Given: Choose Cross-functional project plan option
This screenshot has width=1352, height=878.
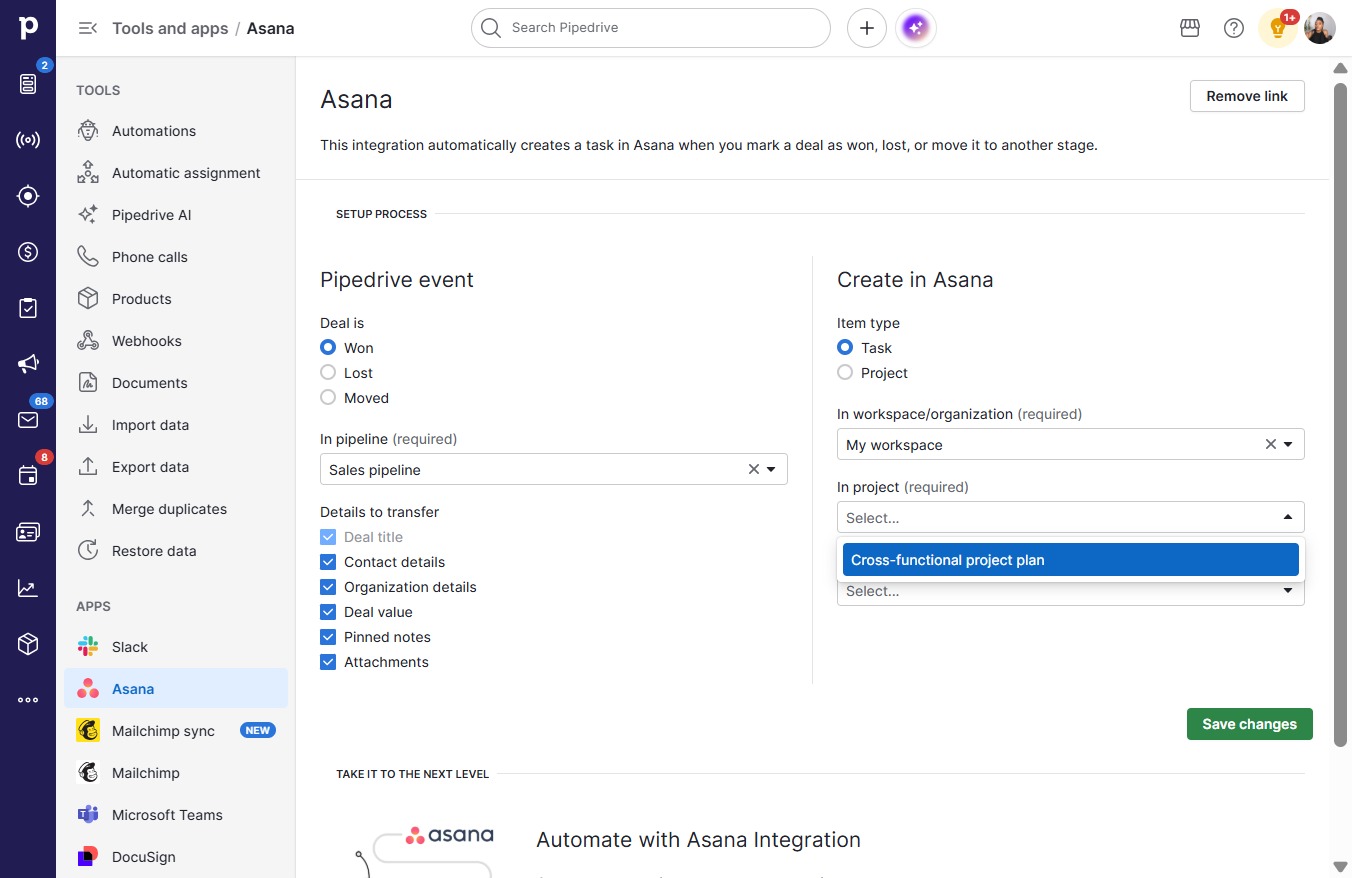Looking at the screenshot, I should tap(1070, 560).
